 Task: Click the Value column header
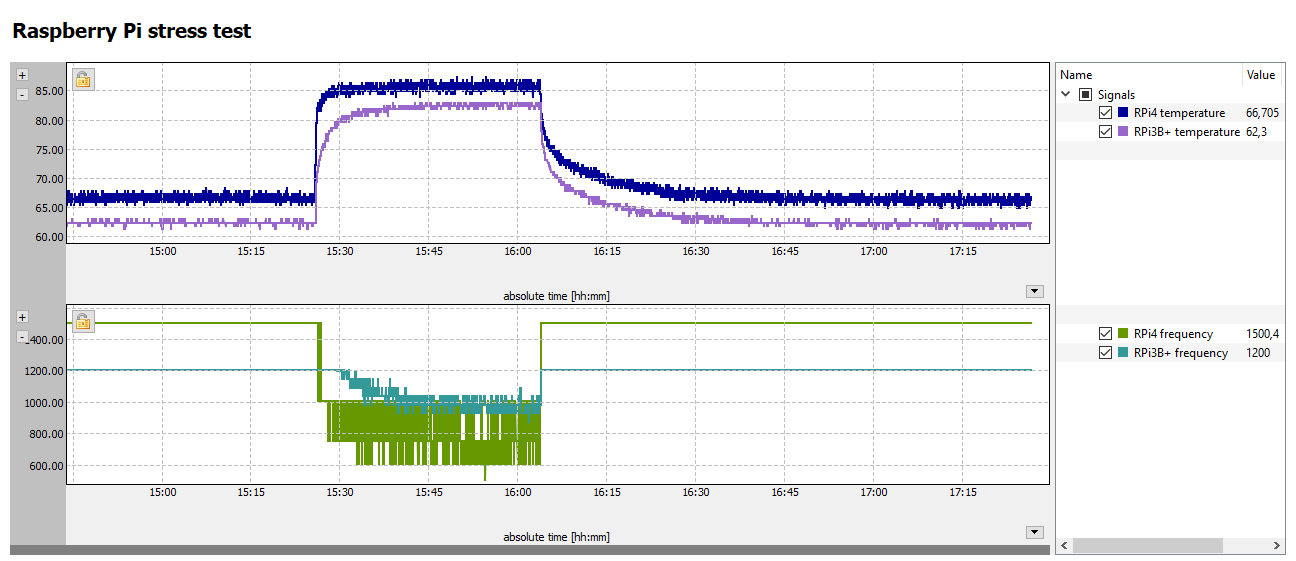tap(1263, 75)
